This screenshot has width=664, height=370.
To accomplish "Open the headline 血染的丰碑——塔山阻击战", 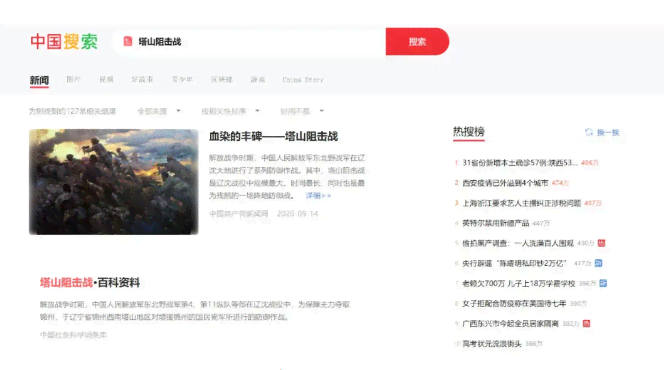I will tap(273, 136).
